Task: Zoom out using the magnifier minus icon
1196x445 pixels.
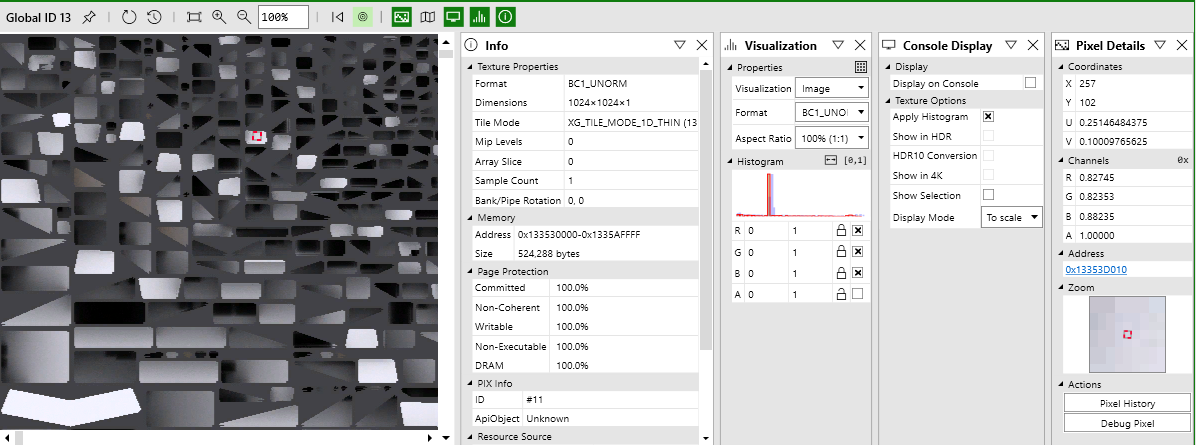Action: coord(244,16)
